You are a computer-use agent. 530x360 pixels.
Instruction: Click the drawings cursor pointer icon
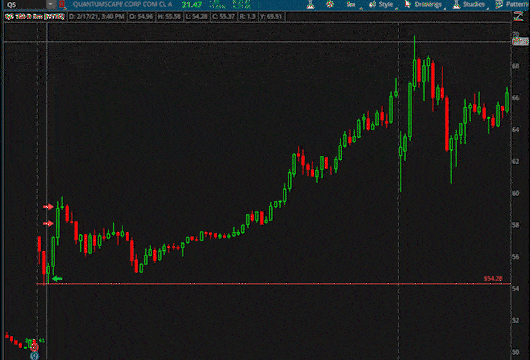(408, 4)
